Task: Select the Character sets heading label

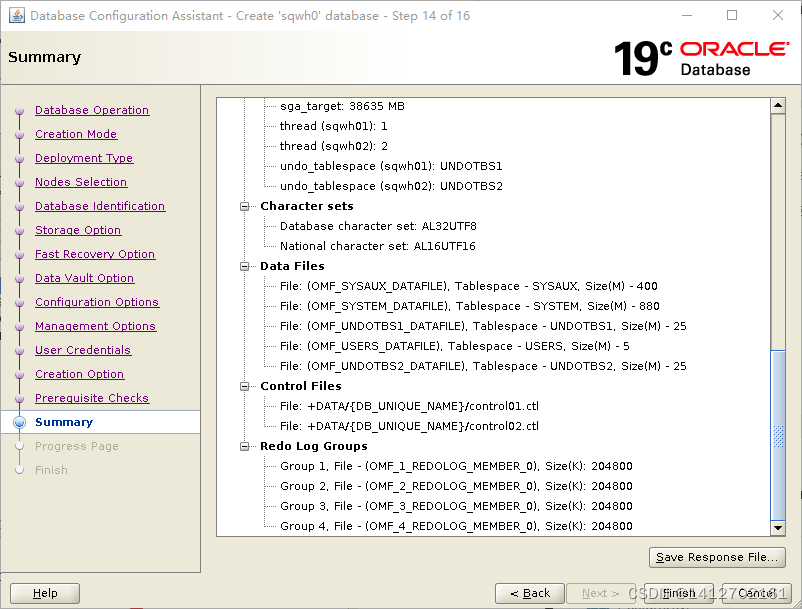Action: pyautogui.click(x=307, y=206)
